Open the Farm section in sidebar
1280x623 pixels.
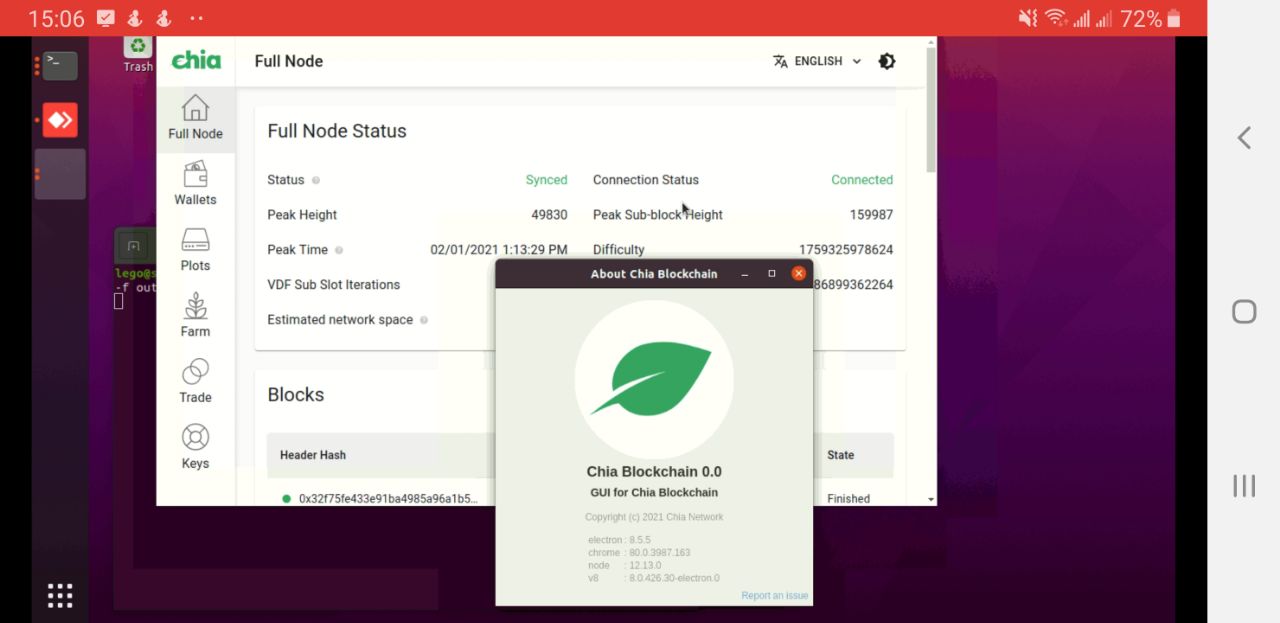195,316
